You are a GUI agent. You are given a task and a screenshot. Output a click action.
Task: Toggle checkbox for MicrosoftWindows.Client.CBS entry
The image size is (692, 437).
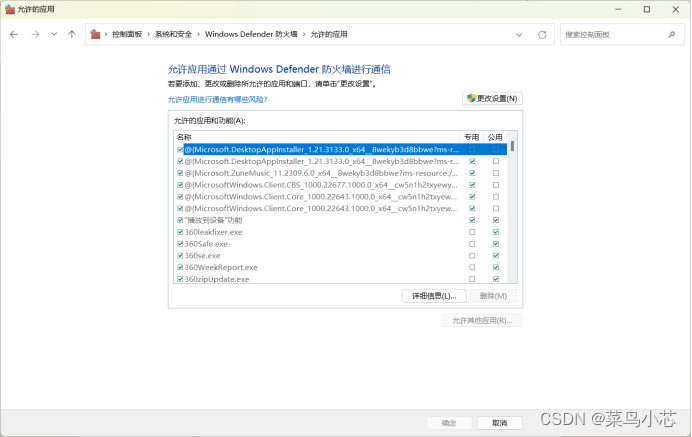(x=180, y=185)
